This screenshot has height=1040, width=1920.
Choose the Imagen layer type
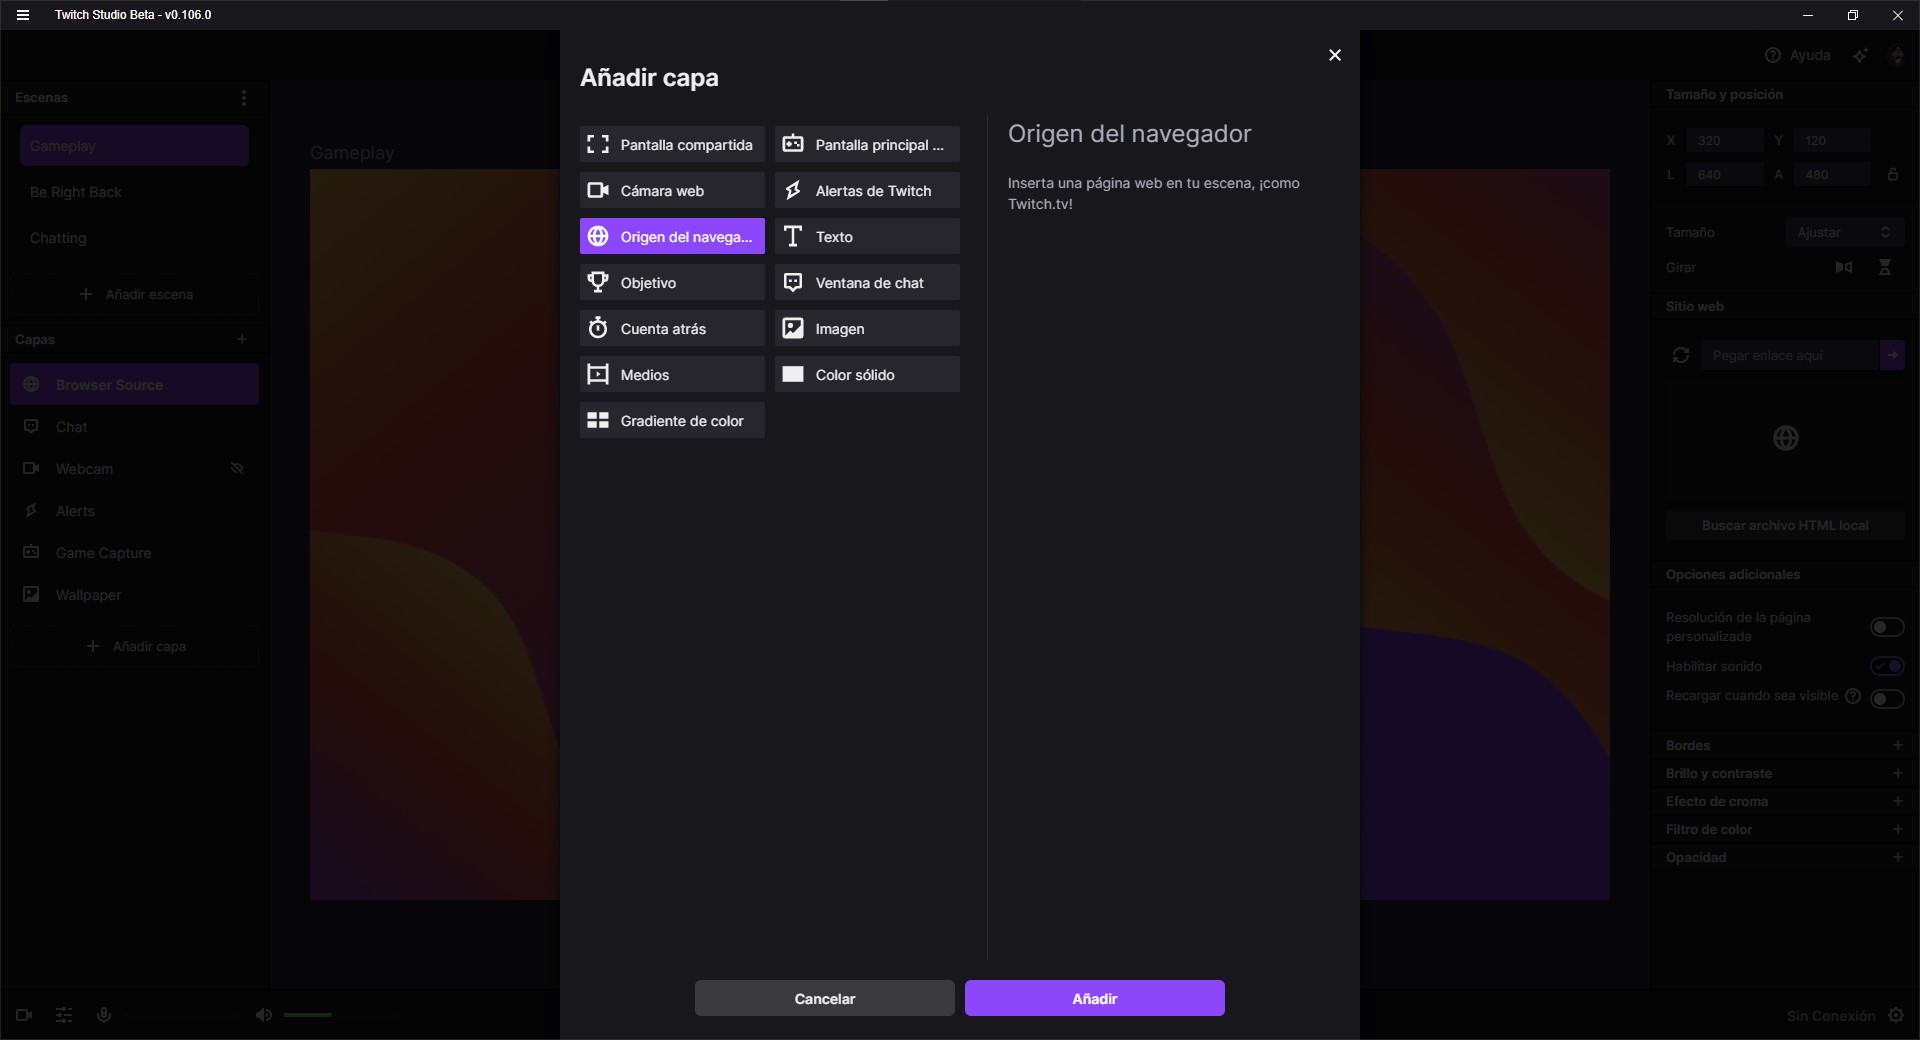(866, 328)
